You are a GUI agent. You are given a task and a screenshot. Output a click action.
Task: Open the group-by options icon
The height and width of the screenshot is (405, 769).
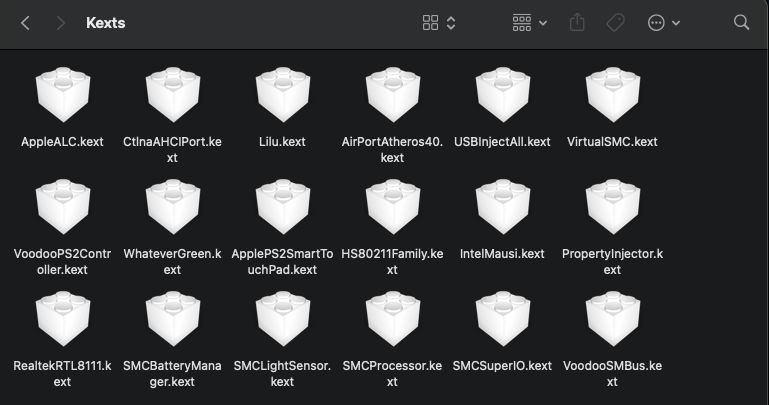click(521, 23)
